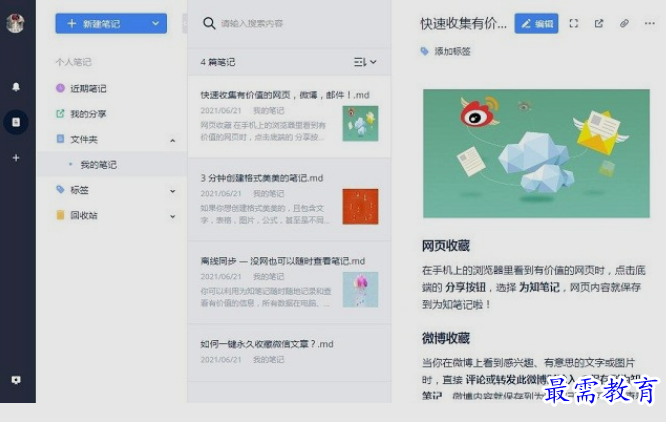This screenshot has width=666, height=422.
Task: Select the 标签 item
Action: tap(79, 190)
